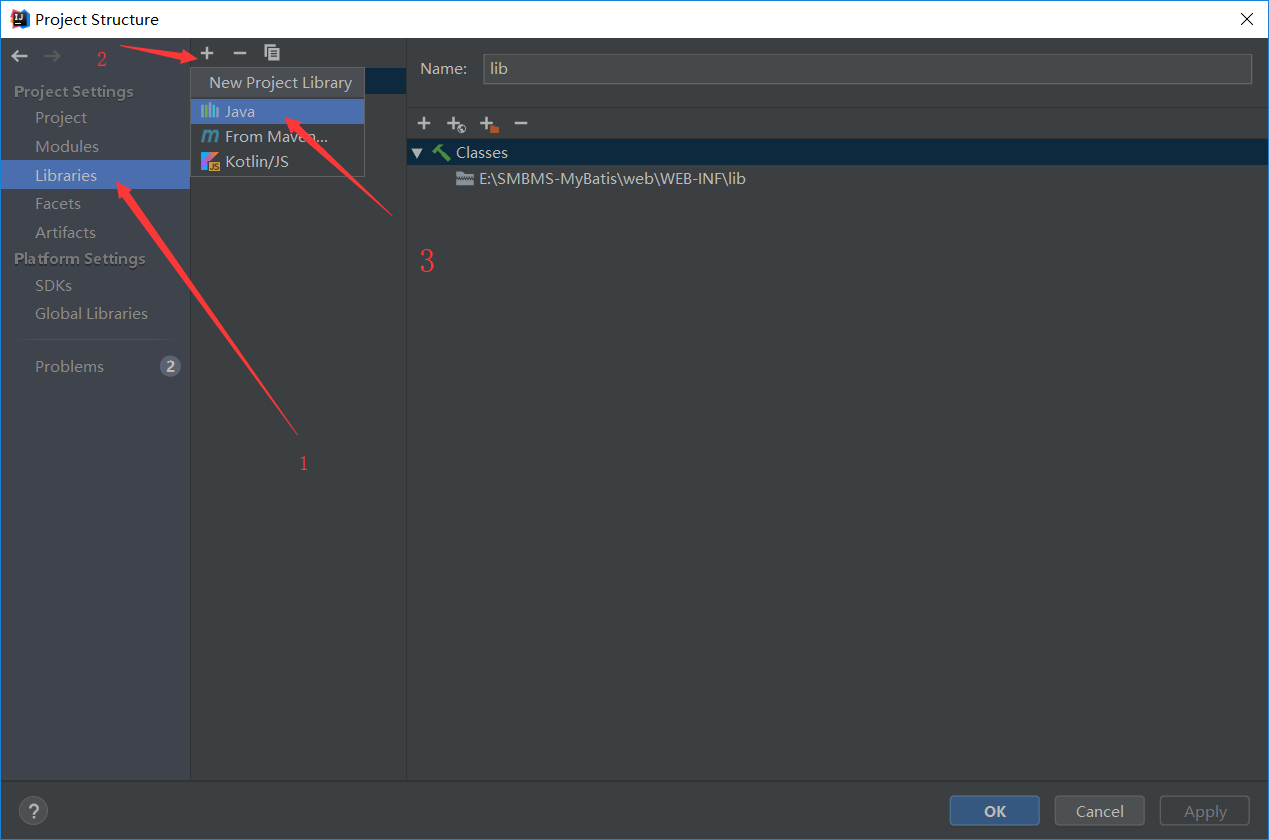Image resolution: width=1269 pixels, height=840 pixels.
Task: Attach directories using the folder-plus icon
Action: pyautogui.click(x=488, y=123)
